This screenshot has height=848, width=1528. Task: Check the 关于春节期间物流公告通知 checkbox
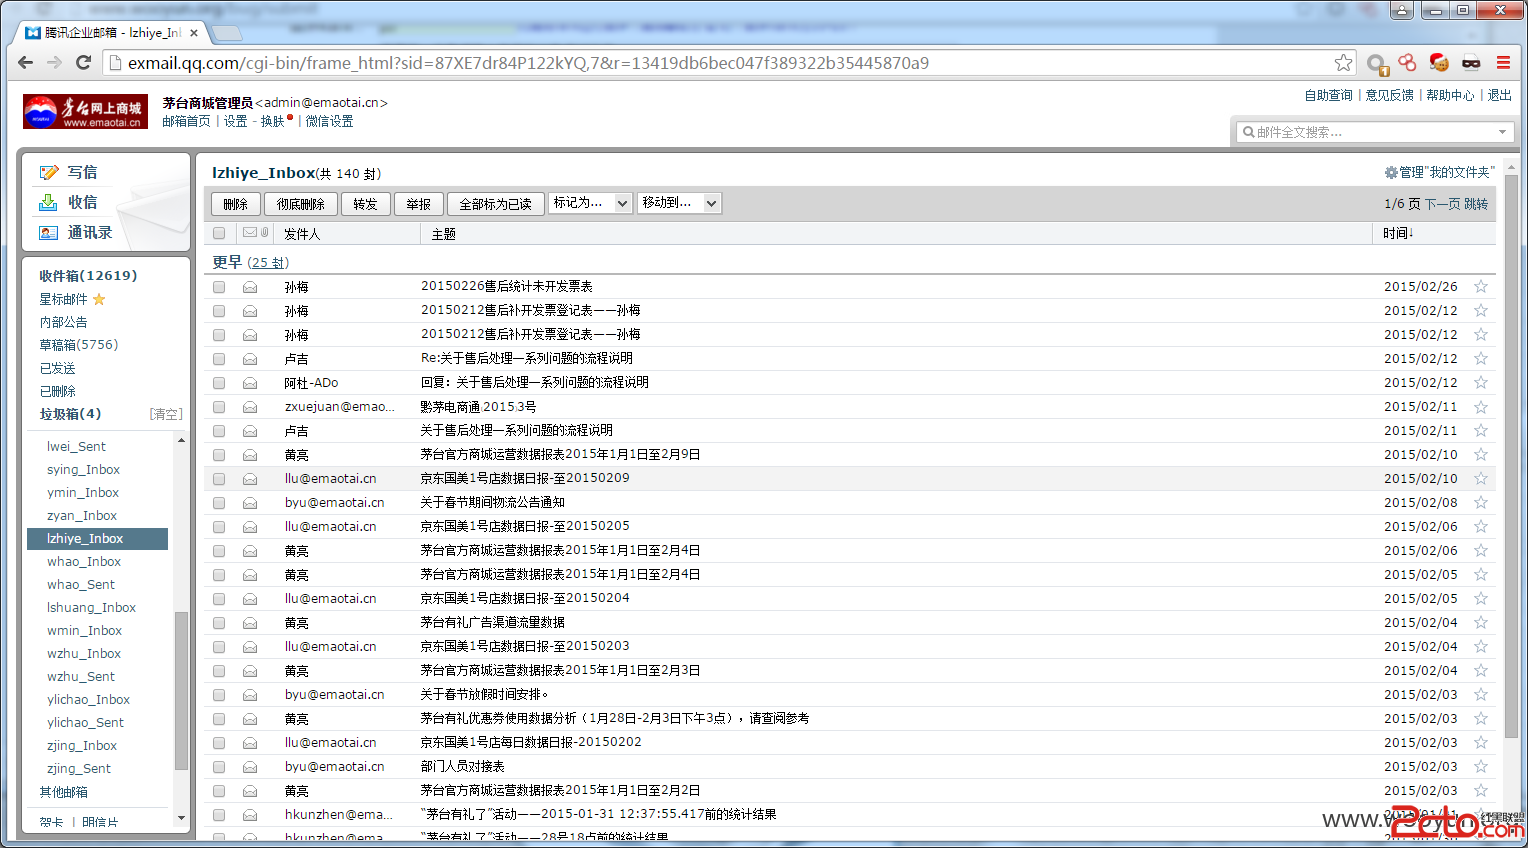219,503
